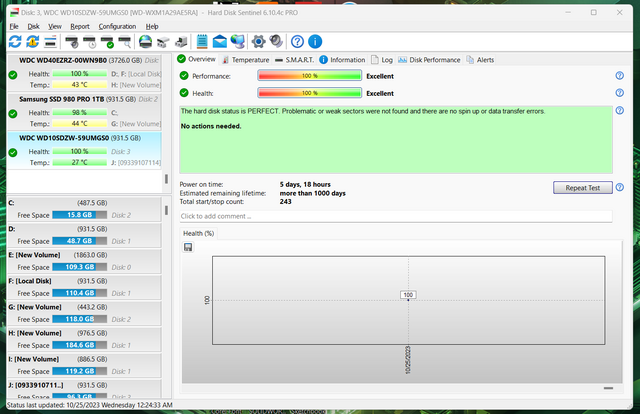
Task: Click the floppy save icon above health chart
Action: pyautogui.click(x=188, y=247)
